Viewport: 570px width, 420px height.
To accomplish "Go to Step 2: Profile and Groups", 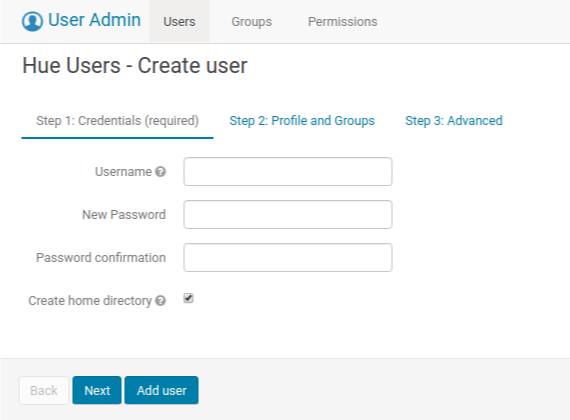I will pyautogui.click(x=302, y=121).
